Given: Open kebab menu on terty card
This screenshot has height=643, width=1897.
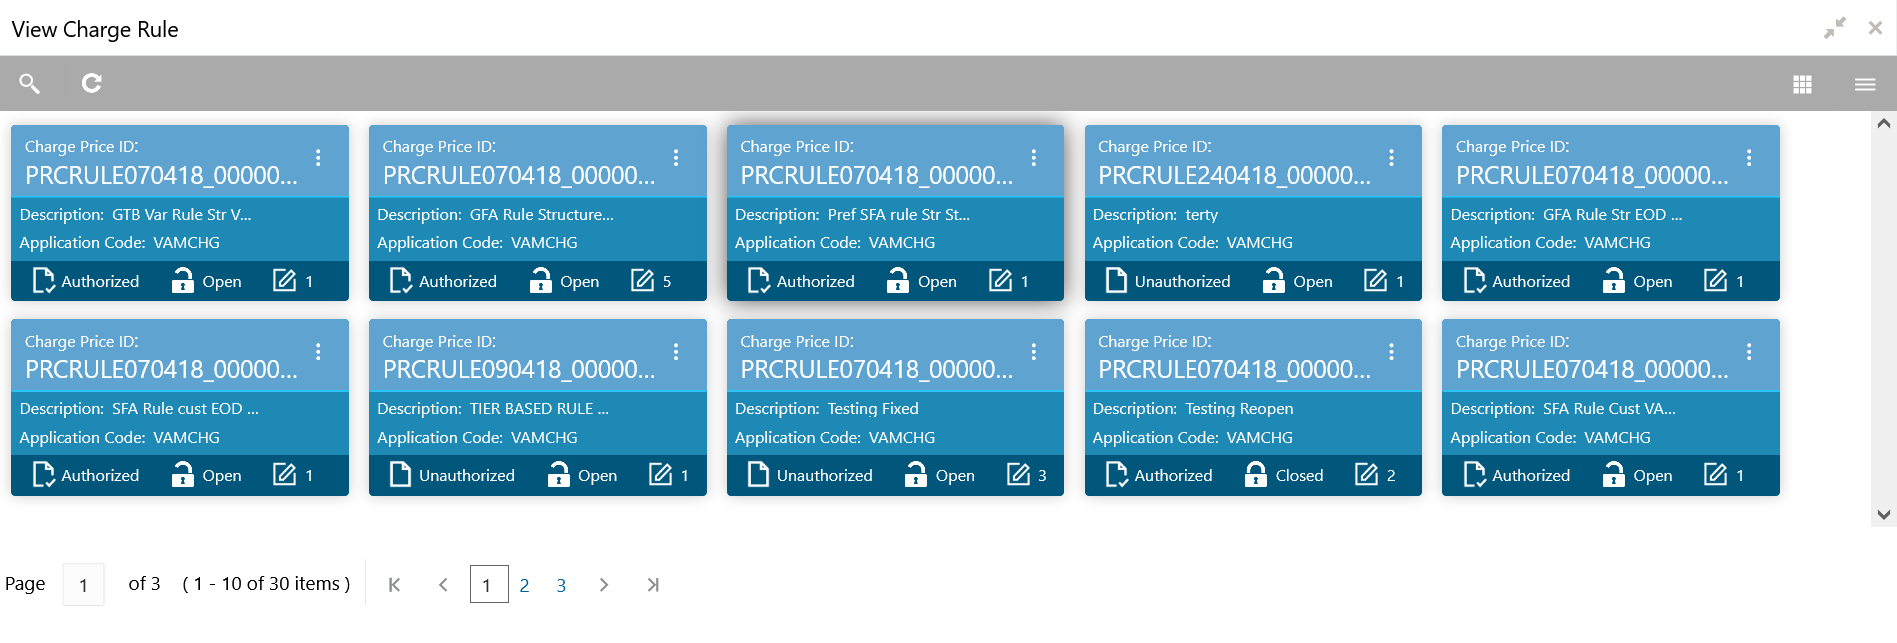Looking at the screenshot, I should click(1391, 158).
